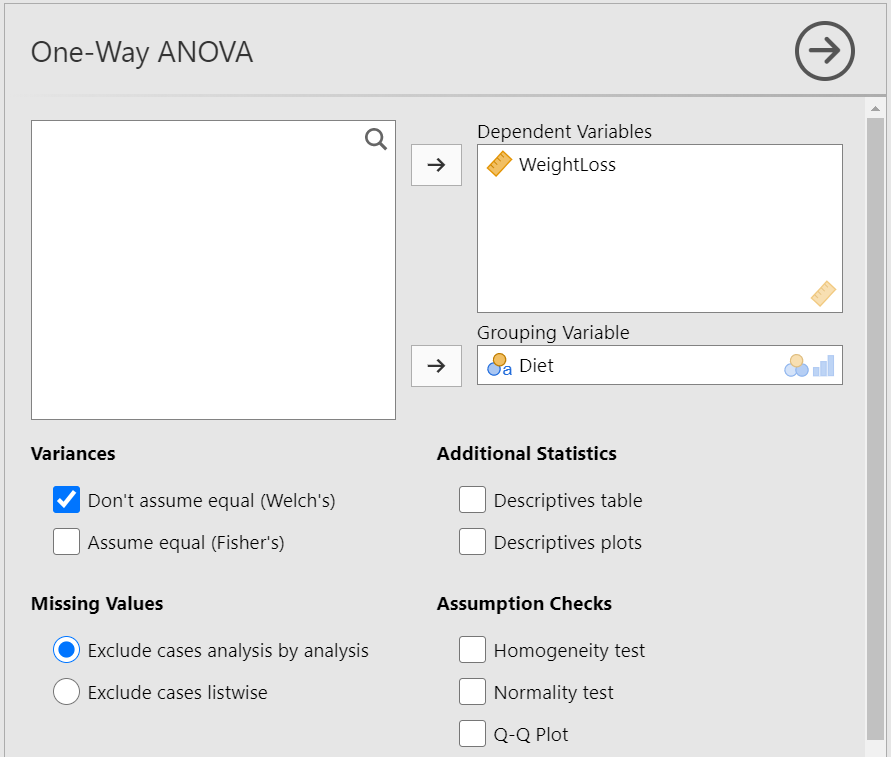Select Exclude cases listwise
The width and height of the screenshot is (891, 757).
[67, 692]
